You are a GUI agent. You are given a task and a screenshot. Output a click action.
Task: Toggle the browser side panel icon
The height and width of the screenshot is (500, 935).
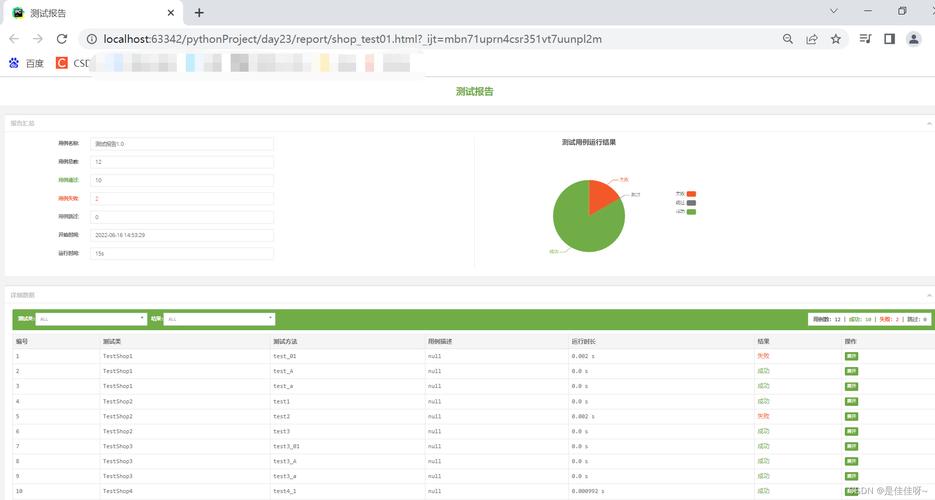889,39
